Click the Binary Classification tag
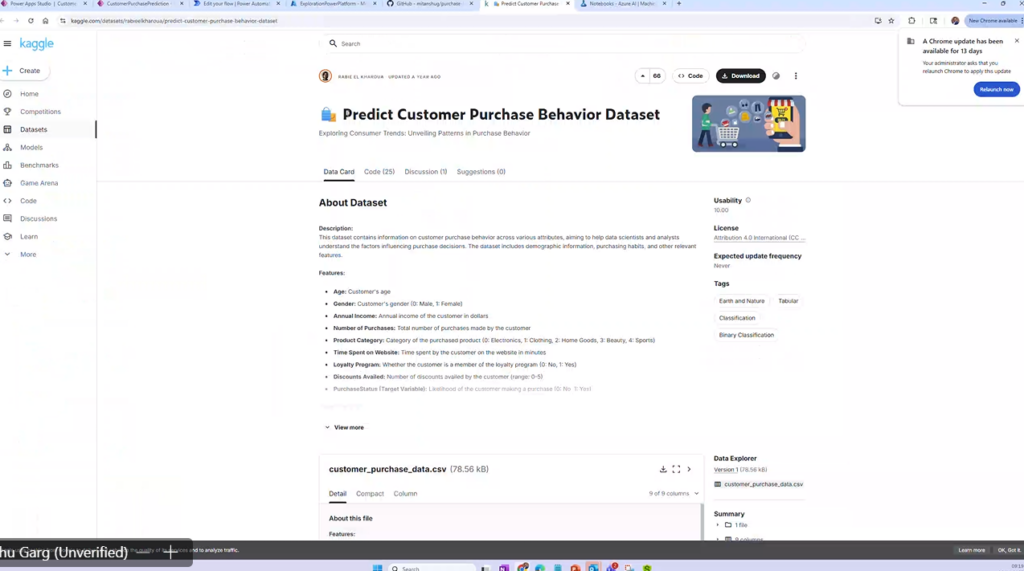Image resolution: width=1024 pixels, height=571 pixels. (x=746, y=335)
